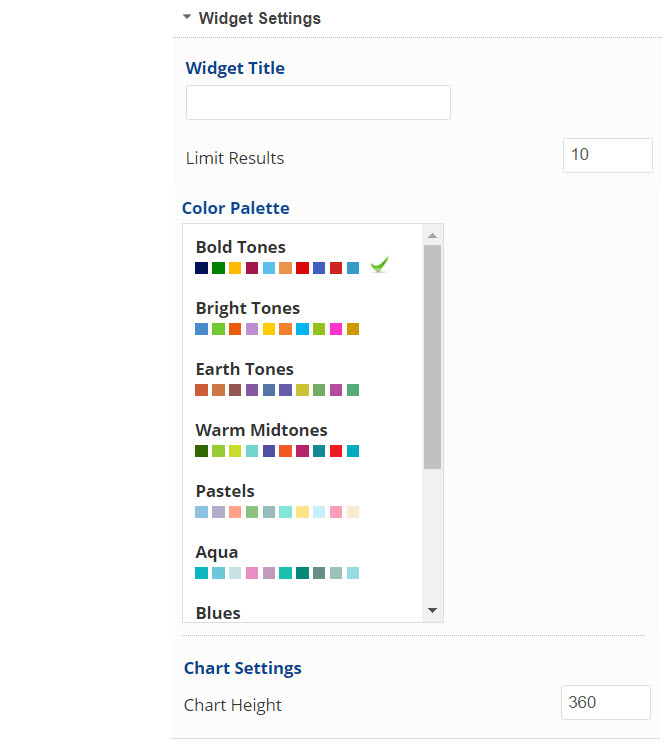
Task: Click the palette list scroll up arrow
Action: [x=432, y=236]
